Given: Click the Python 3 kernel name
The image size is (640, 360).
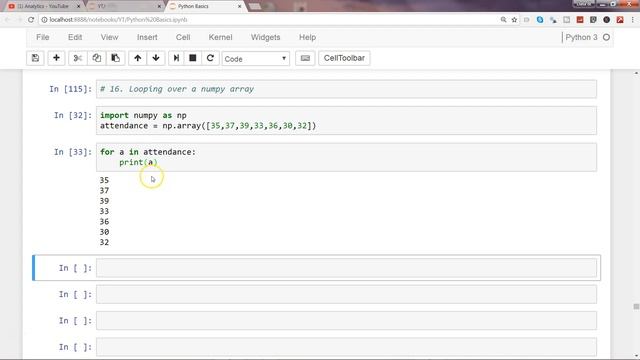Looking at the screenshot, I should coord(581,37).
